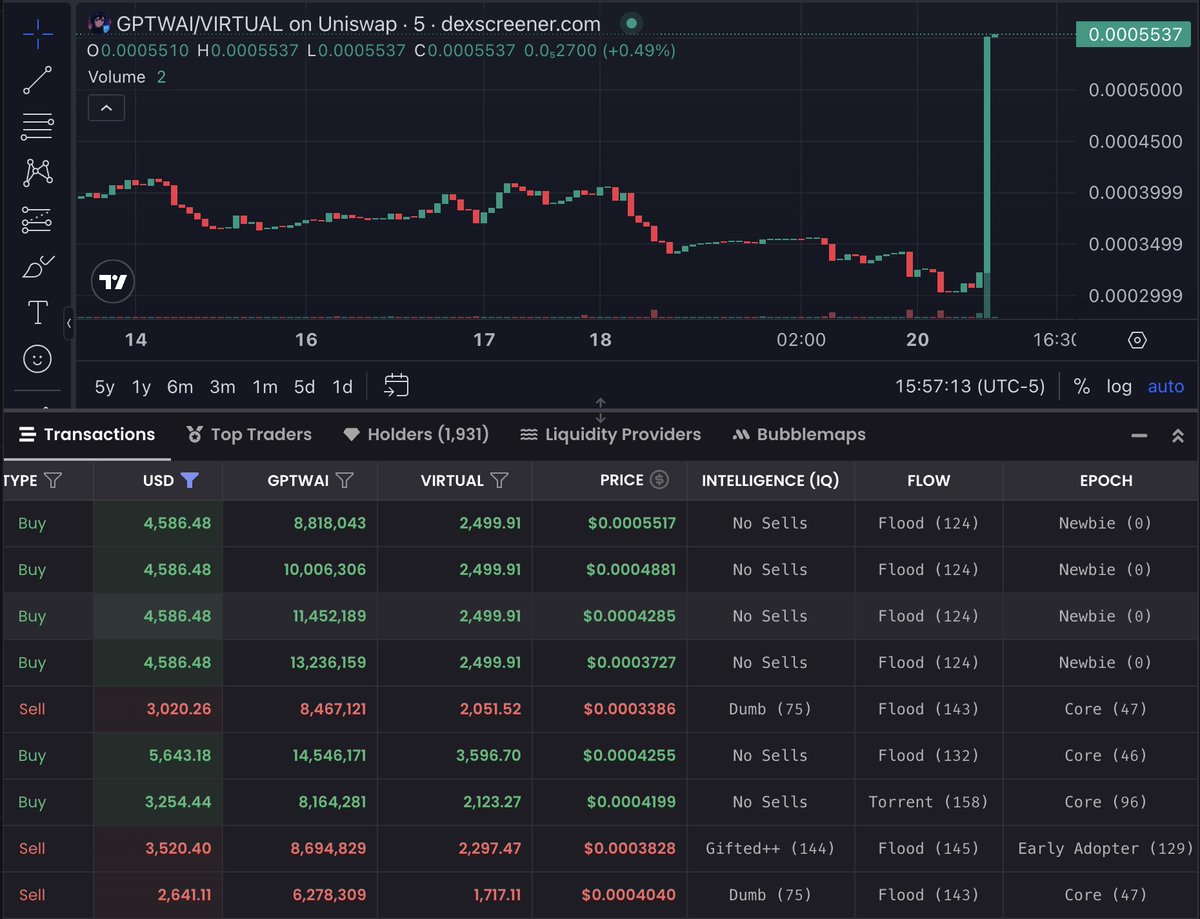Screen dimensions: 1200x919
Task: Set chart range to 1d
Action: pyautogui.click(x=342, y=387)
